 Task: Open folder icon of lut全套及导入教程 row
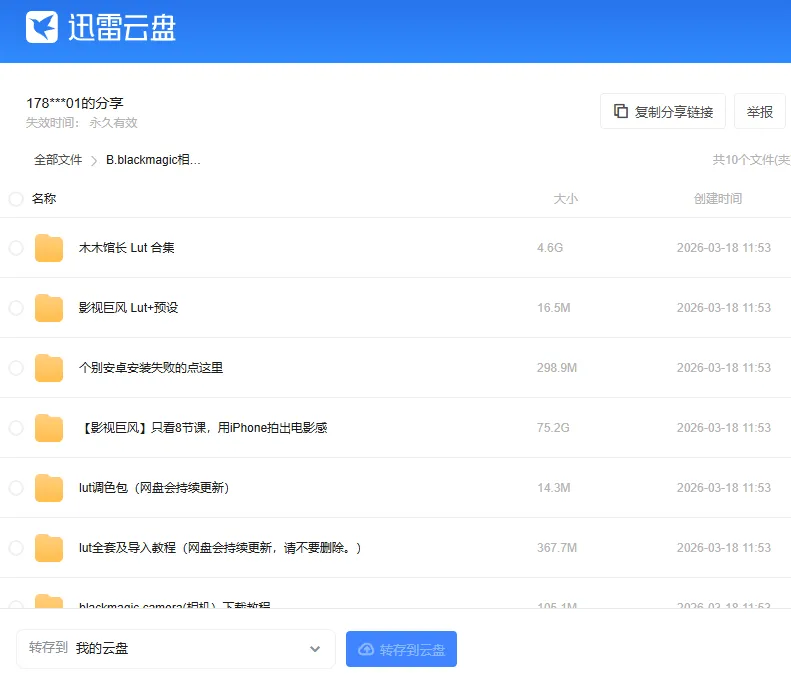click(x=49, y=548)
